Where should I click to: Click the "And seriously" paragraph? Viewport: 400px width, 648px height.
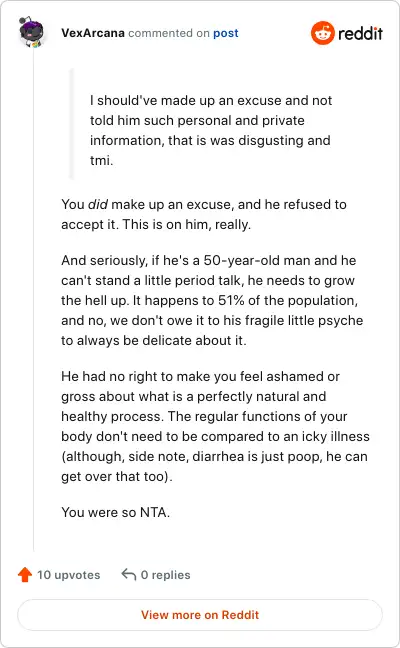point(212,300)
